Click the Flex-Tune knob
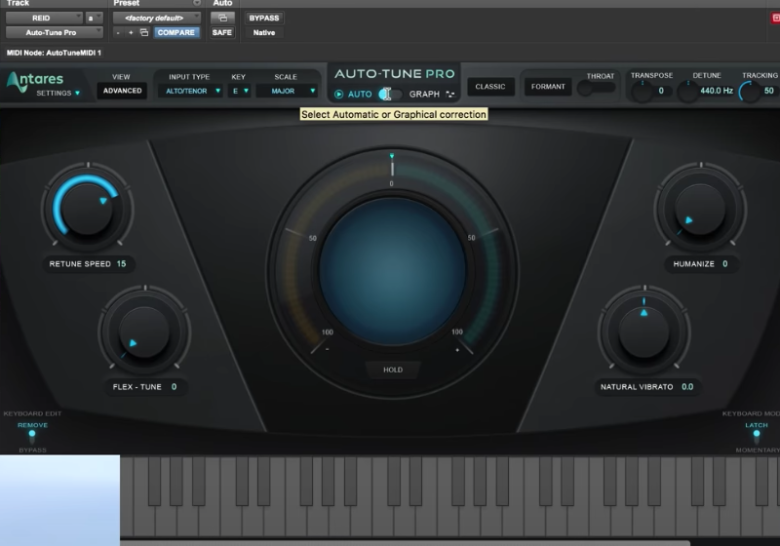 144,332
